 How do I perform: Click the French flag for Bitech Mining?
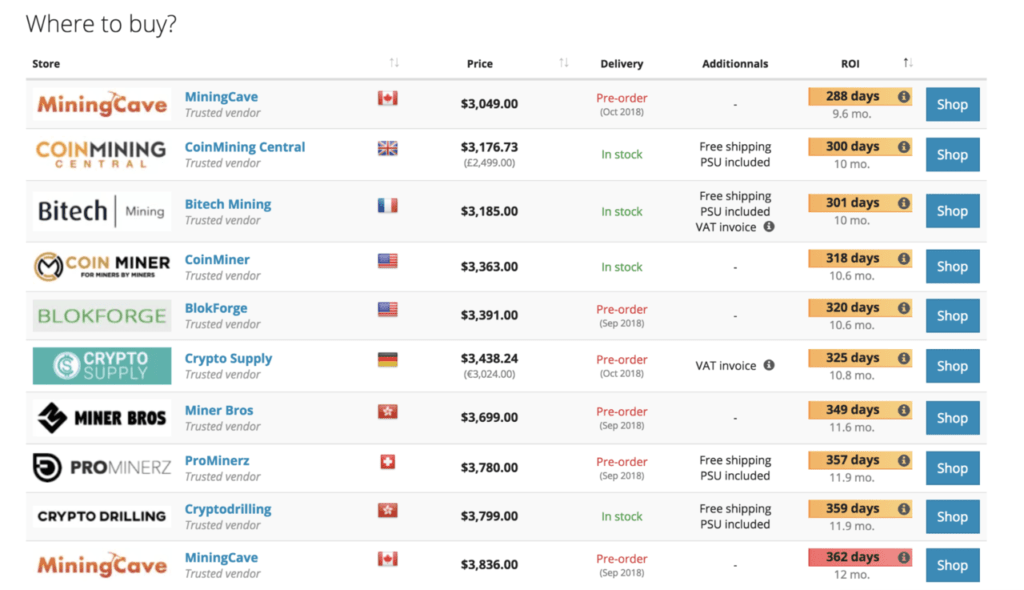coord(387,205)
